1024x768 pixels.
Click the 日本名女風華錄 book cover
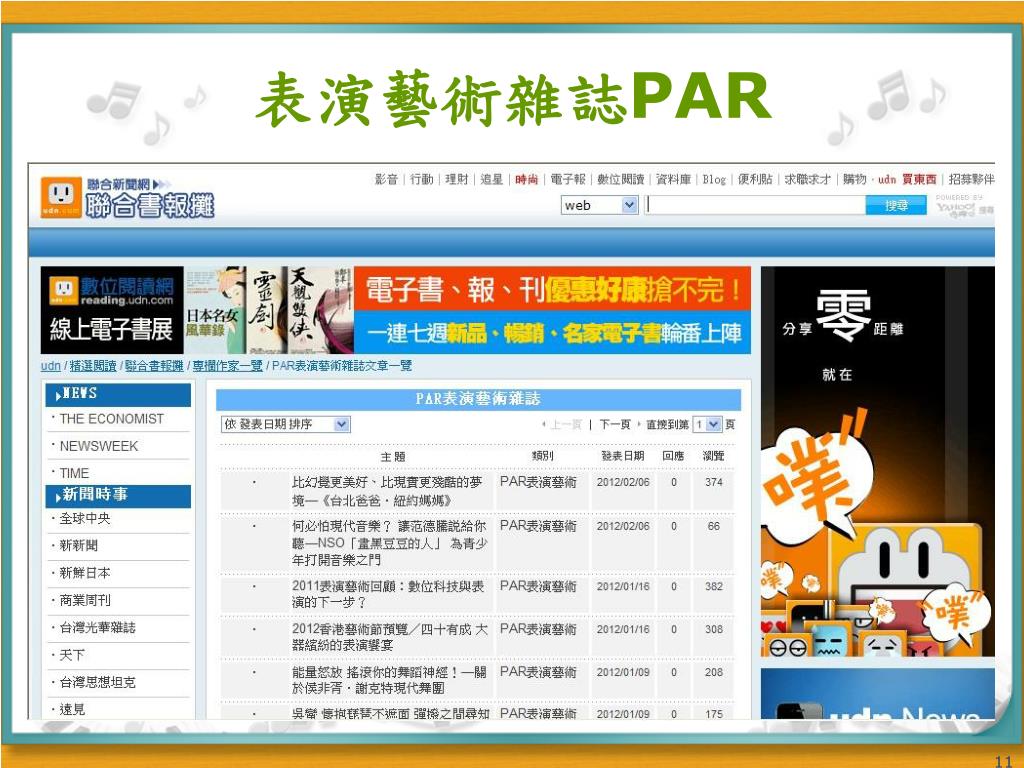coord(215,310)
